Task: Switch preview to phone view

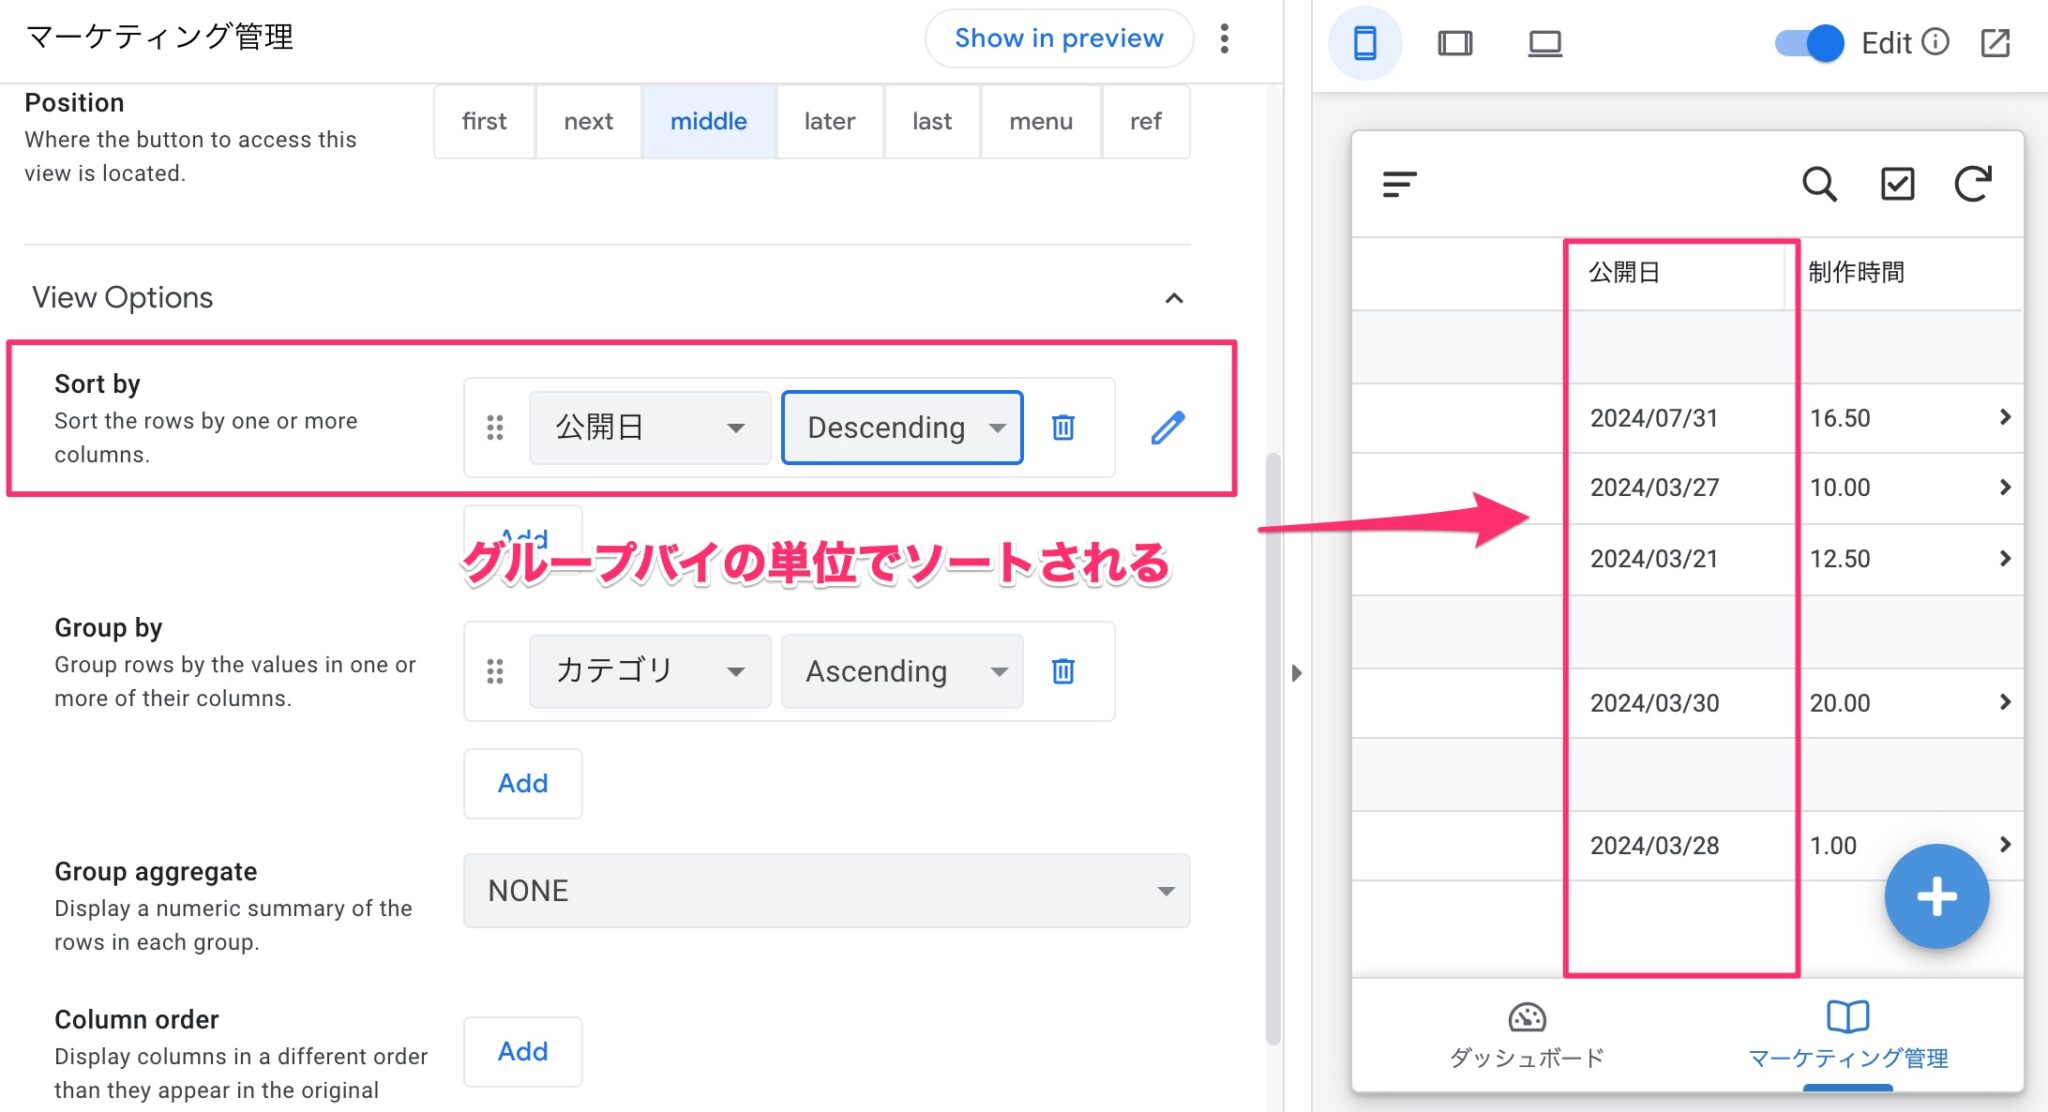Action: [1364, 42]
